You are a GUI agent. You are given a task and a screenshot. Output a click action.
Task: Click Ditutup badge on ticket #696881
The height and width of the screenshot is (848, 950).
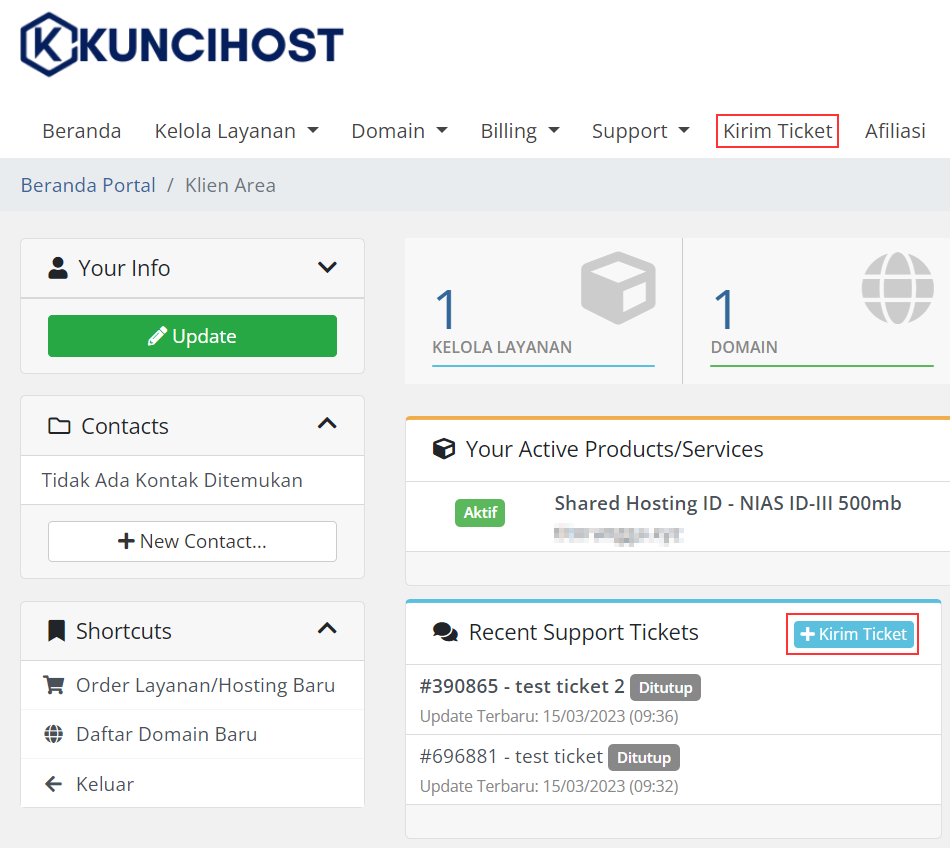643,757
